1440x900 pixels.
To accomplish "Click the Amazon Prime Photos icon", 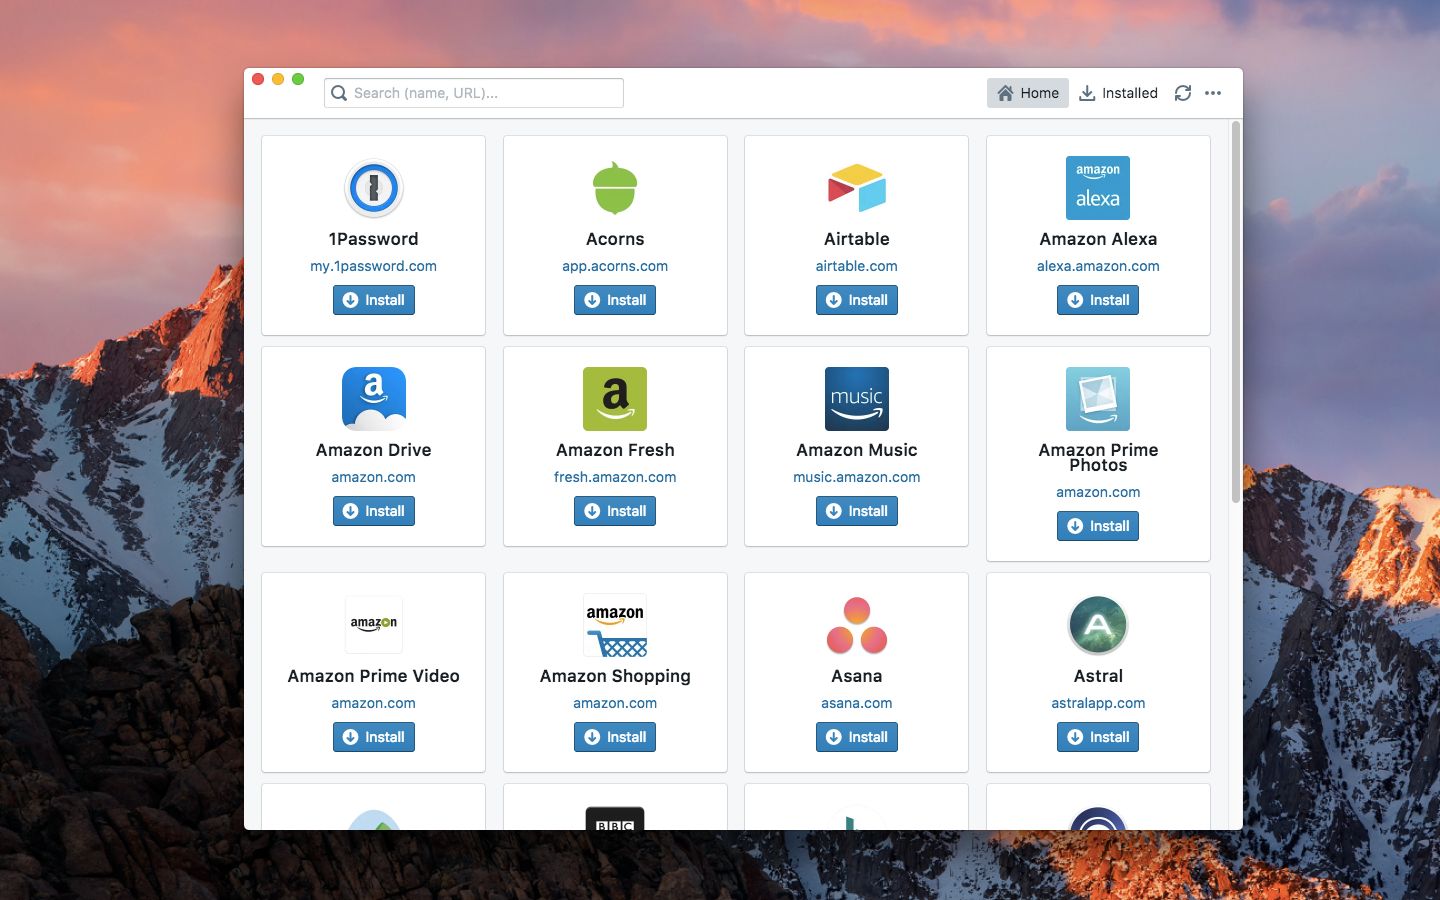I will 1098,399.
